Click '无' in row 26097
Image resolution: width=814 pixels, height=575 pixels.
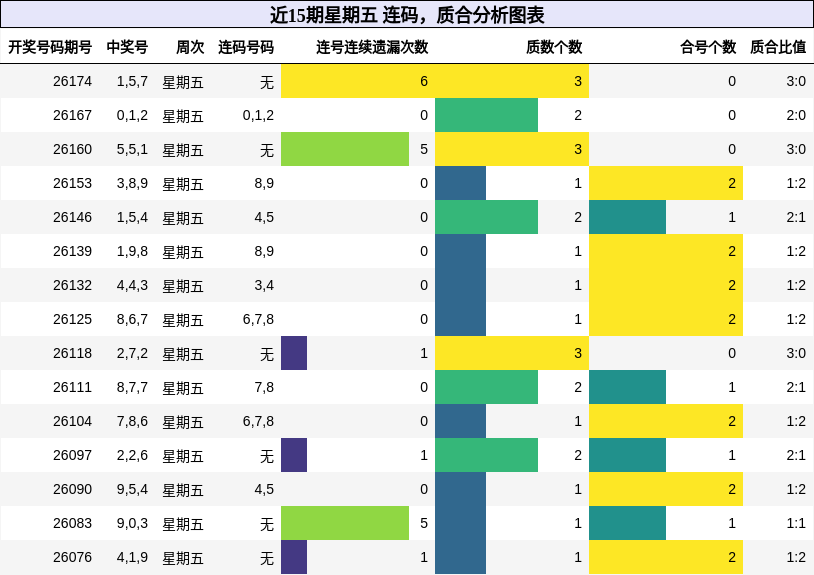pyautogui.click(x=267, y=456)
